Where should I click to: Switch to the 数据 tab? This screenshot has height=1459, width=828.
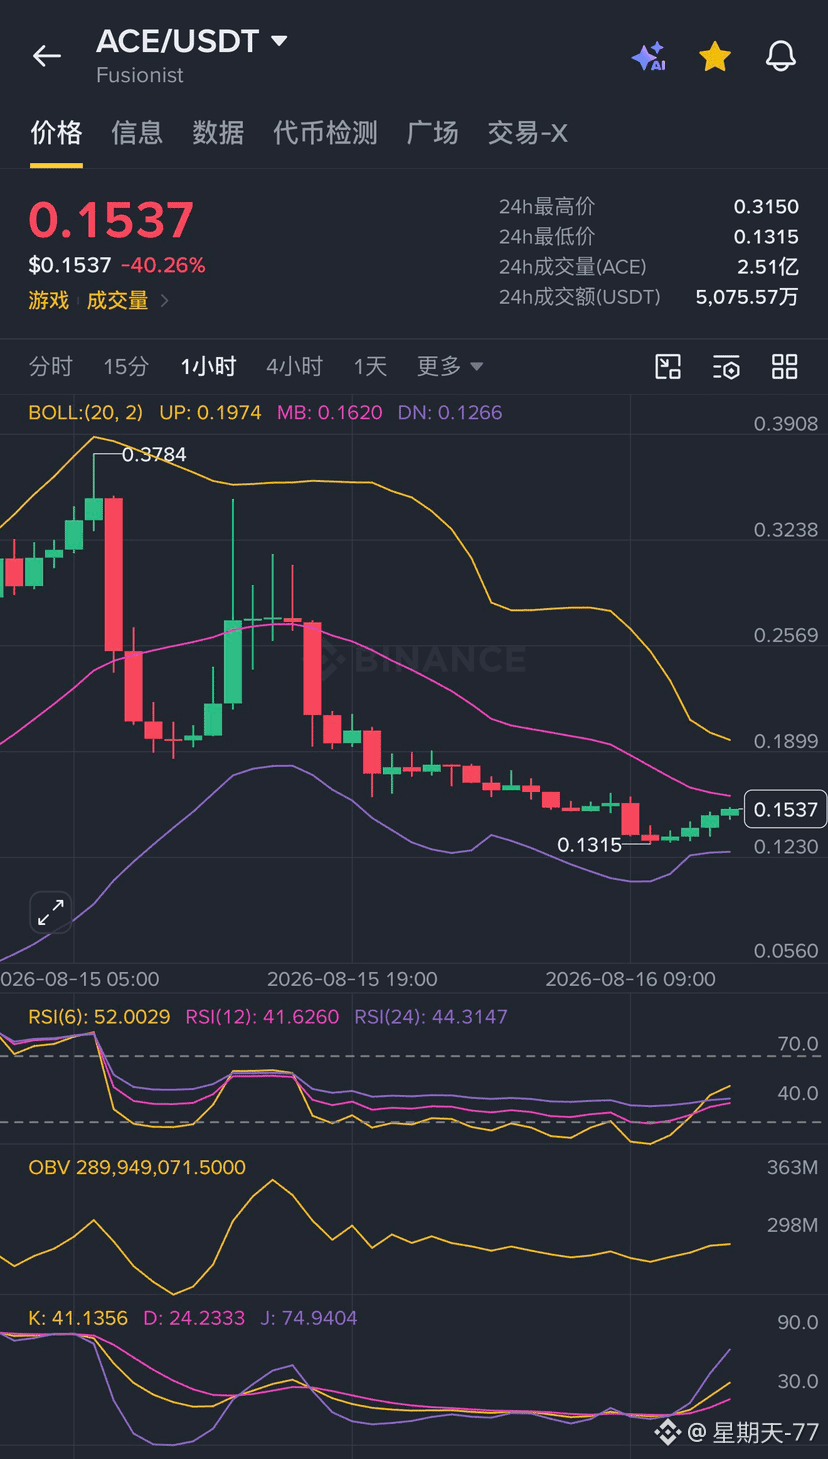pyautogui.click(x=218, y=132)
